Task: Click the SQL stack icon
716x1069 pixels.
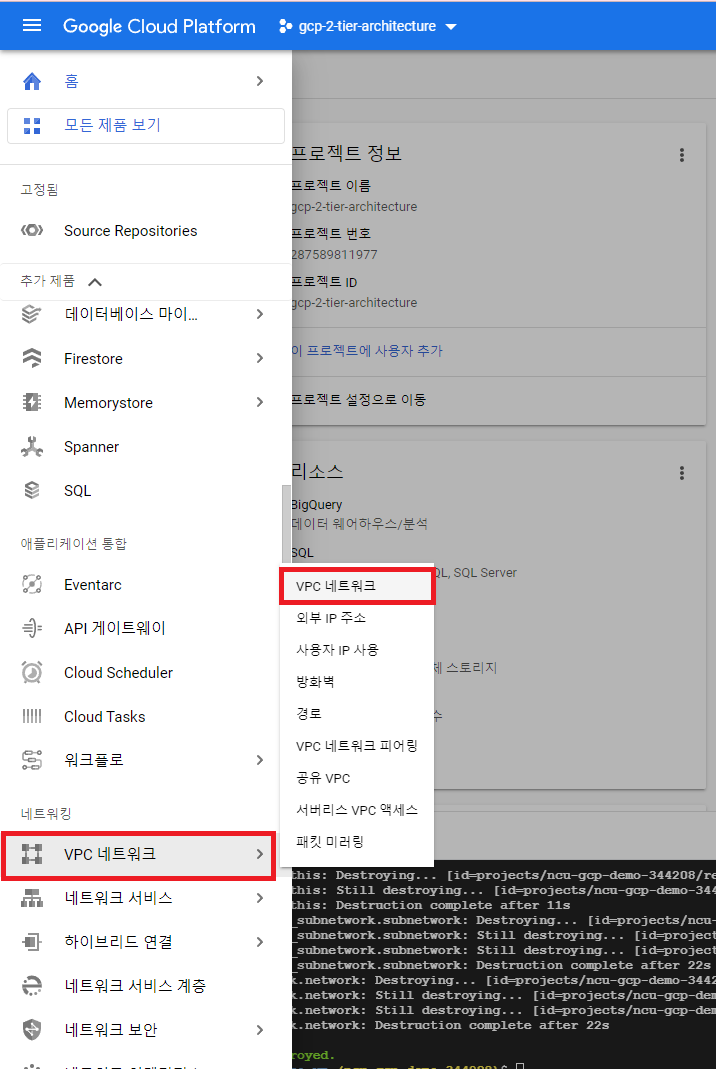Action: point(32,490)
